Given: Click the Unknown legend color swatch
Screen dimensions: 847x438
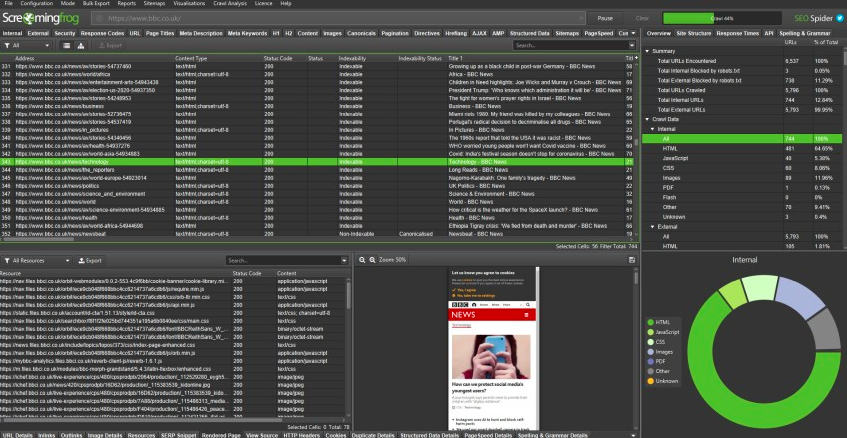Looking at the screenshot, I should tap(650, 381).
